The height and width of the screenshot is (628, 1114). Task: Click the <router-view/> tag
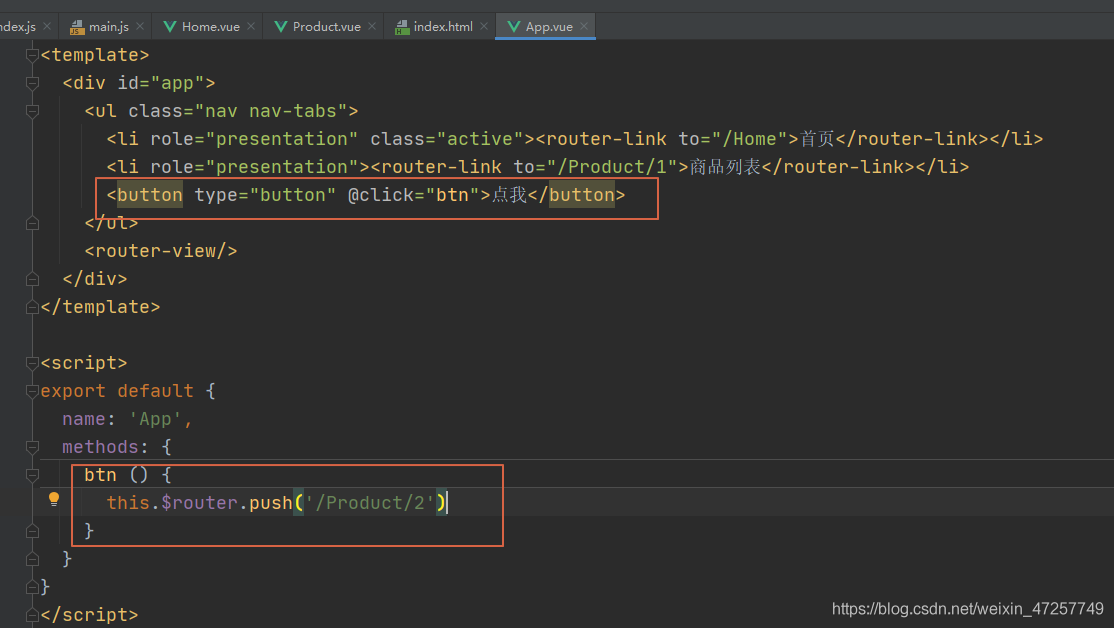161,251
